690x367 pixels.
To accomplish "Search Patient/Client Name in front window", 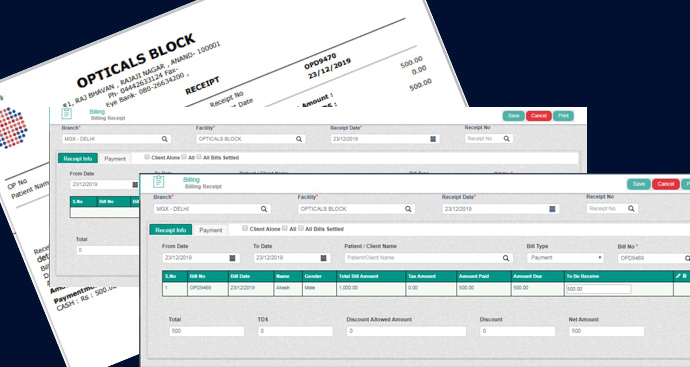I will (506, 258).
